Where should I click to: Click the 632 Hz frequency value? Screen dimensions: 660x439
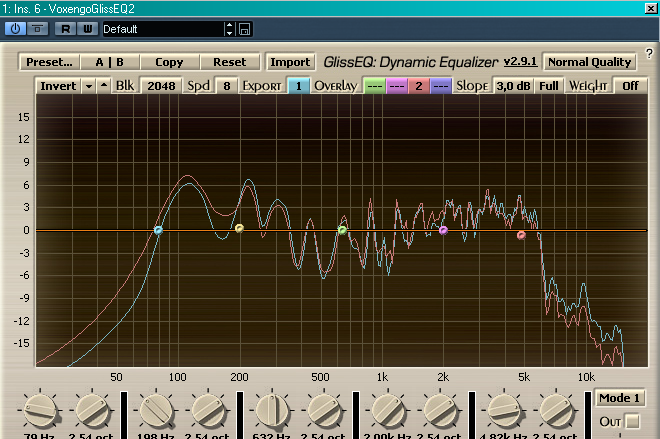271,436
